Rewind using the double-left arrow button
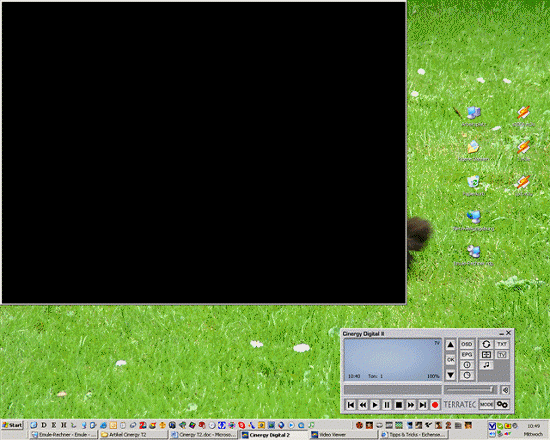The width and height of the screenshot is (550, 440). 363,405
